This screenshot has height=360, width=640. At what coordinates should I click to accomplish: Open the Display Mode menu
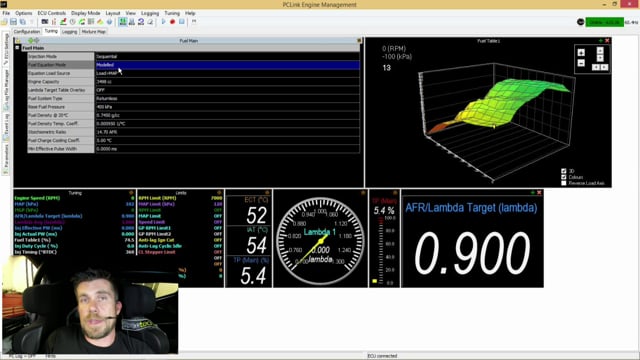(85, 13)
